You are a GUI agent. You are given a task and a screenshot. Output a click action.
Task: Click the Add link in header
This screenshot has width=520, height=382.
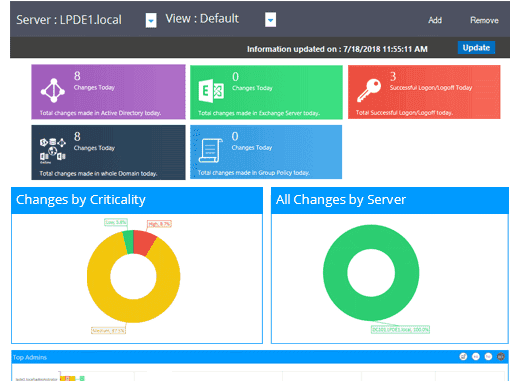435,20
